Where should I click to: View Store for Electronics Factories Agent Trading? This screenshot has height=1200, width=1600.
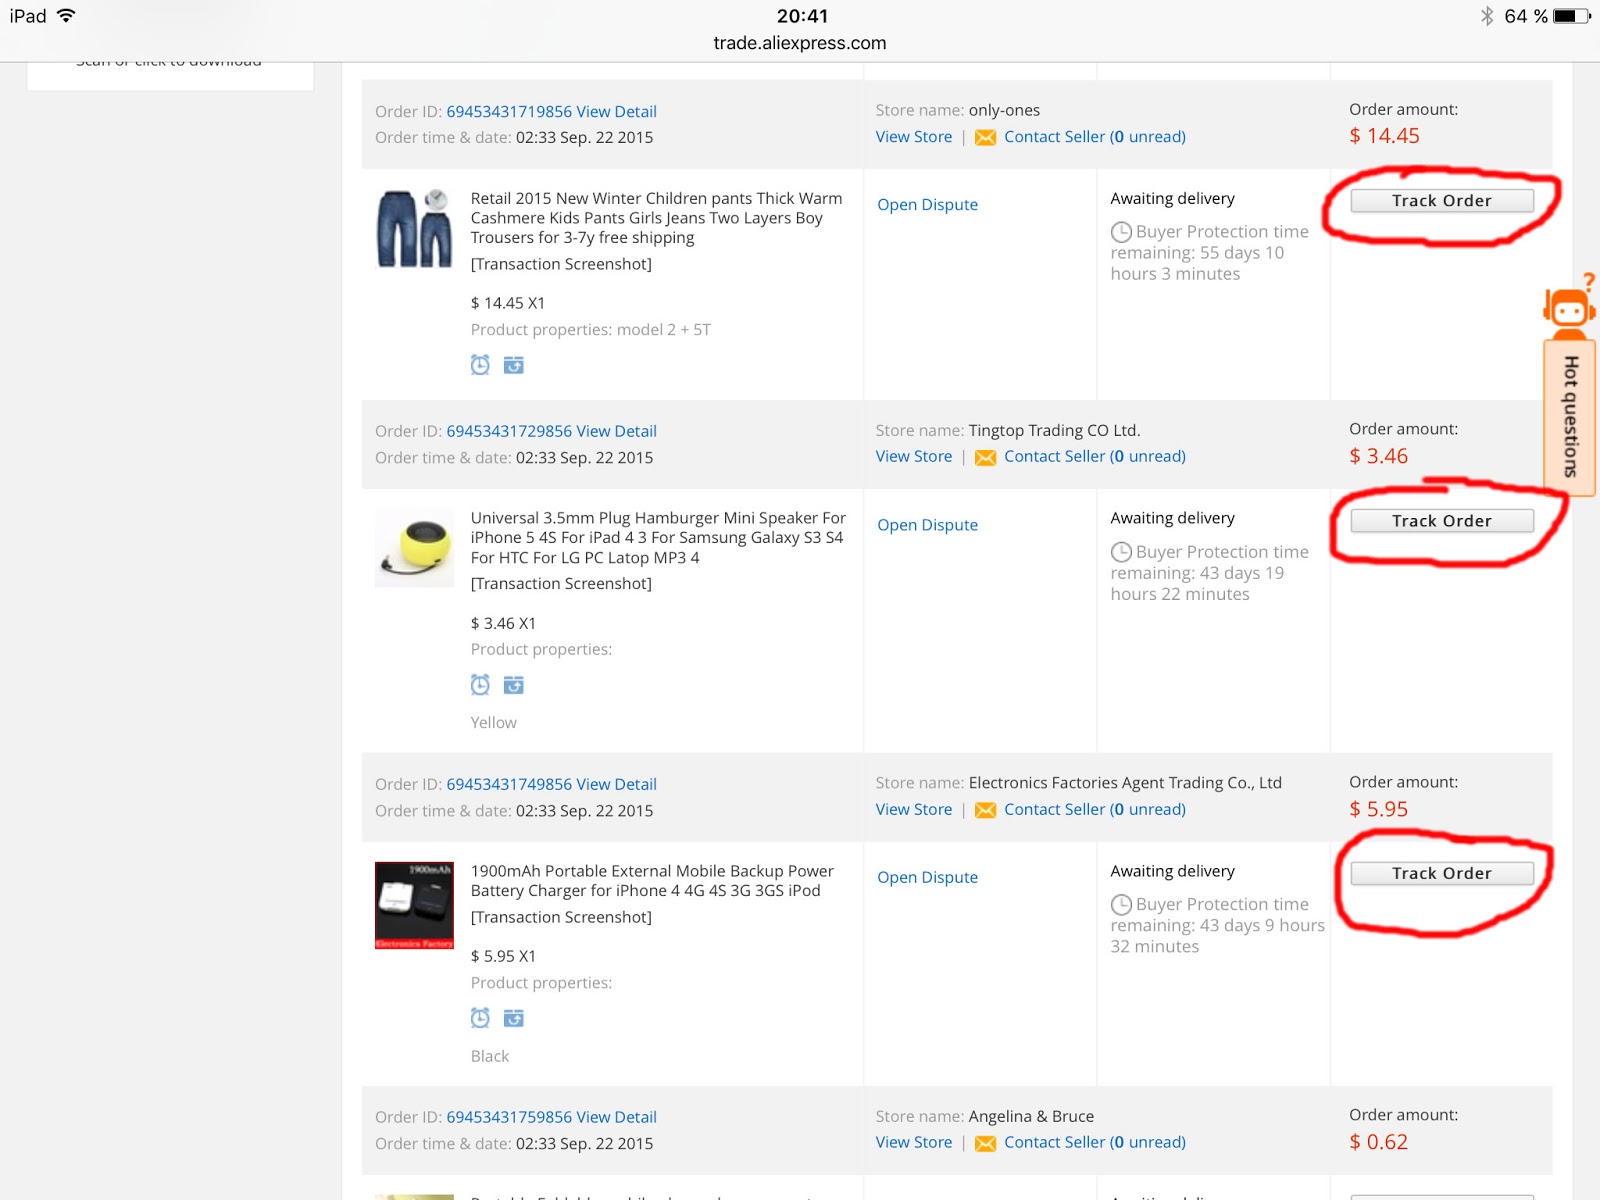point(913,810)
